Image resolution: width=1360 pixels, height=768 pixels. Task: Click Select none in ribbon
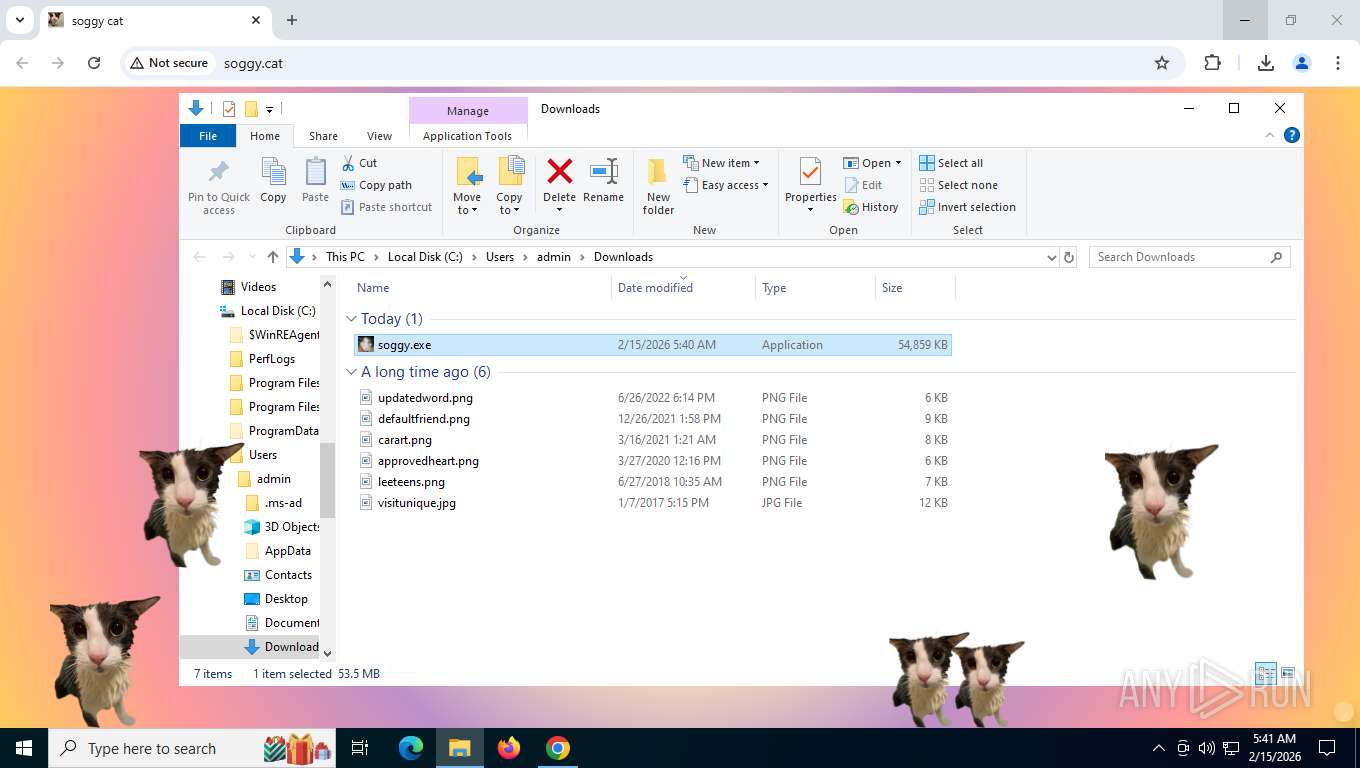click(x=958, y=185)
